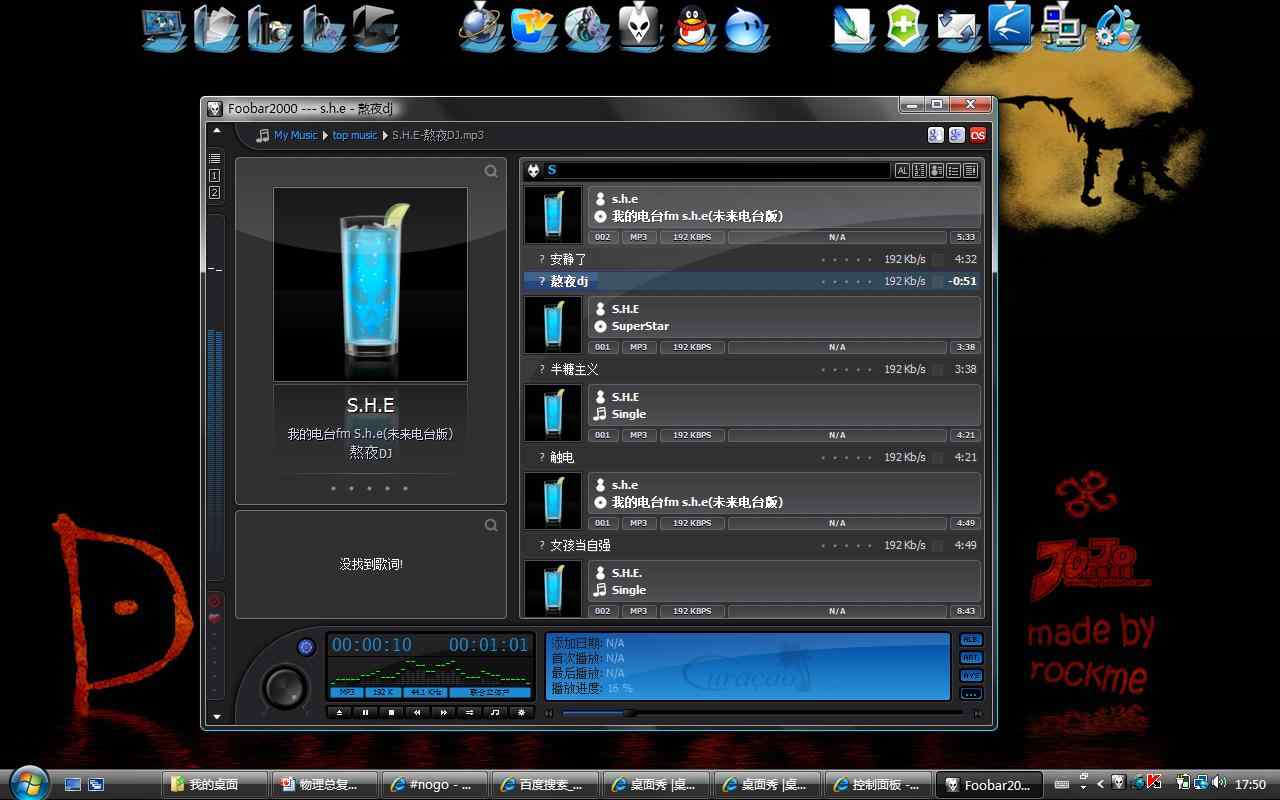Image resolution: width=1280 pixels, height=800 pixels.
Task: Click the SuperStar album header
Action: coord(785,317)
